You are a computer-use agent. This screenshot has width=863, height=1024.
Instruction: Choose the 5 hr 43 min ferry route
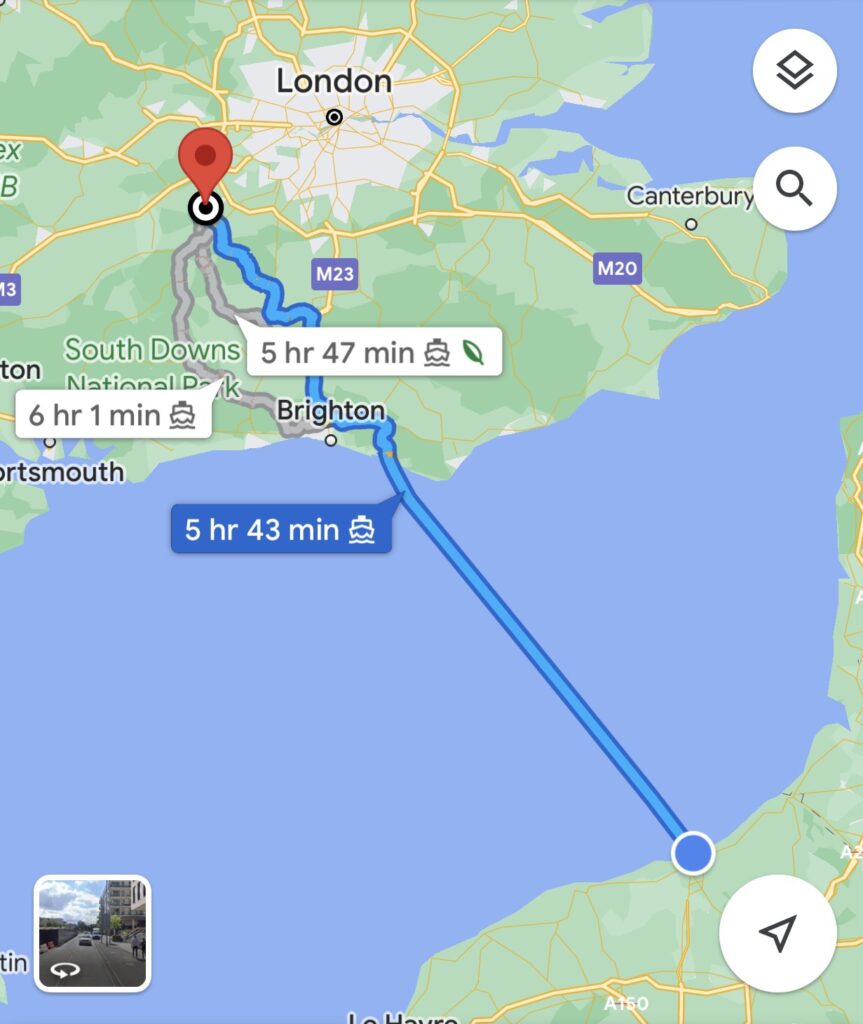point(281,529)
